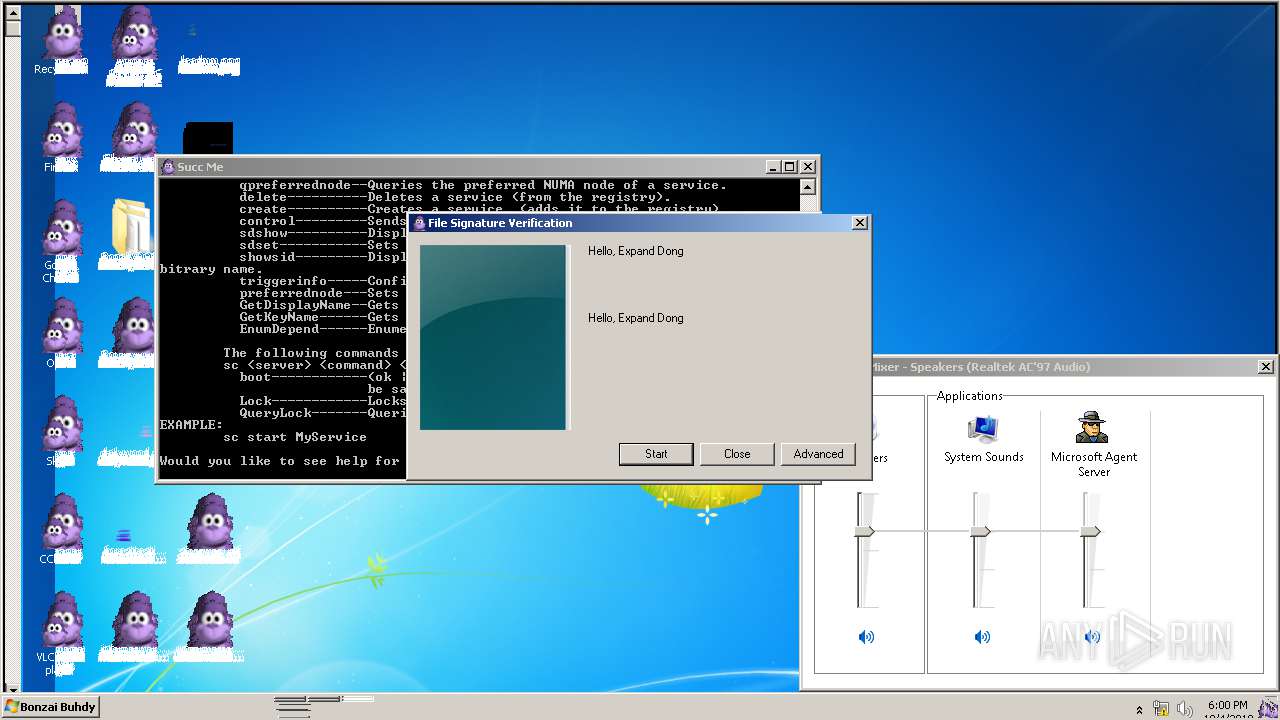Click the System Sounds volume slider handle
1280x720 pixels.
pos(981,531)
